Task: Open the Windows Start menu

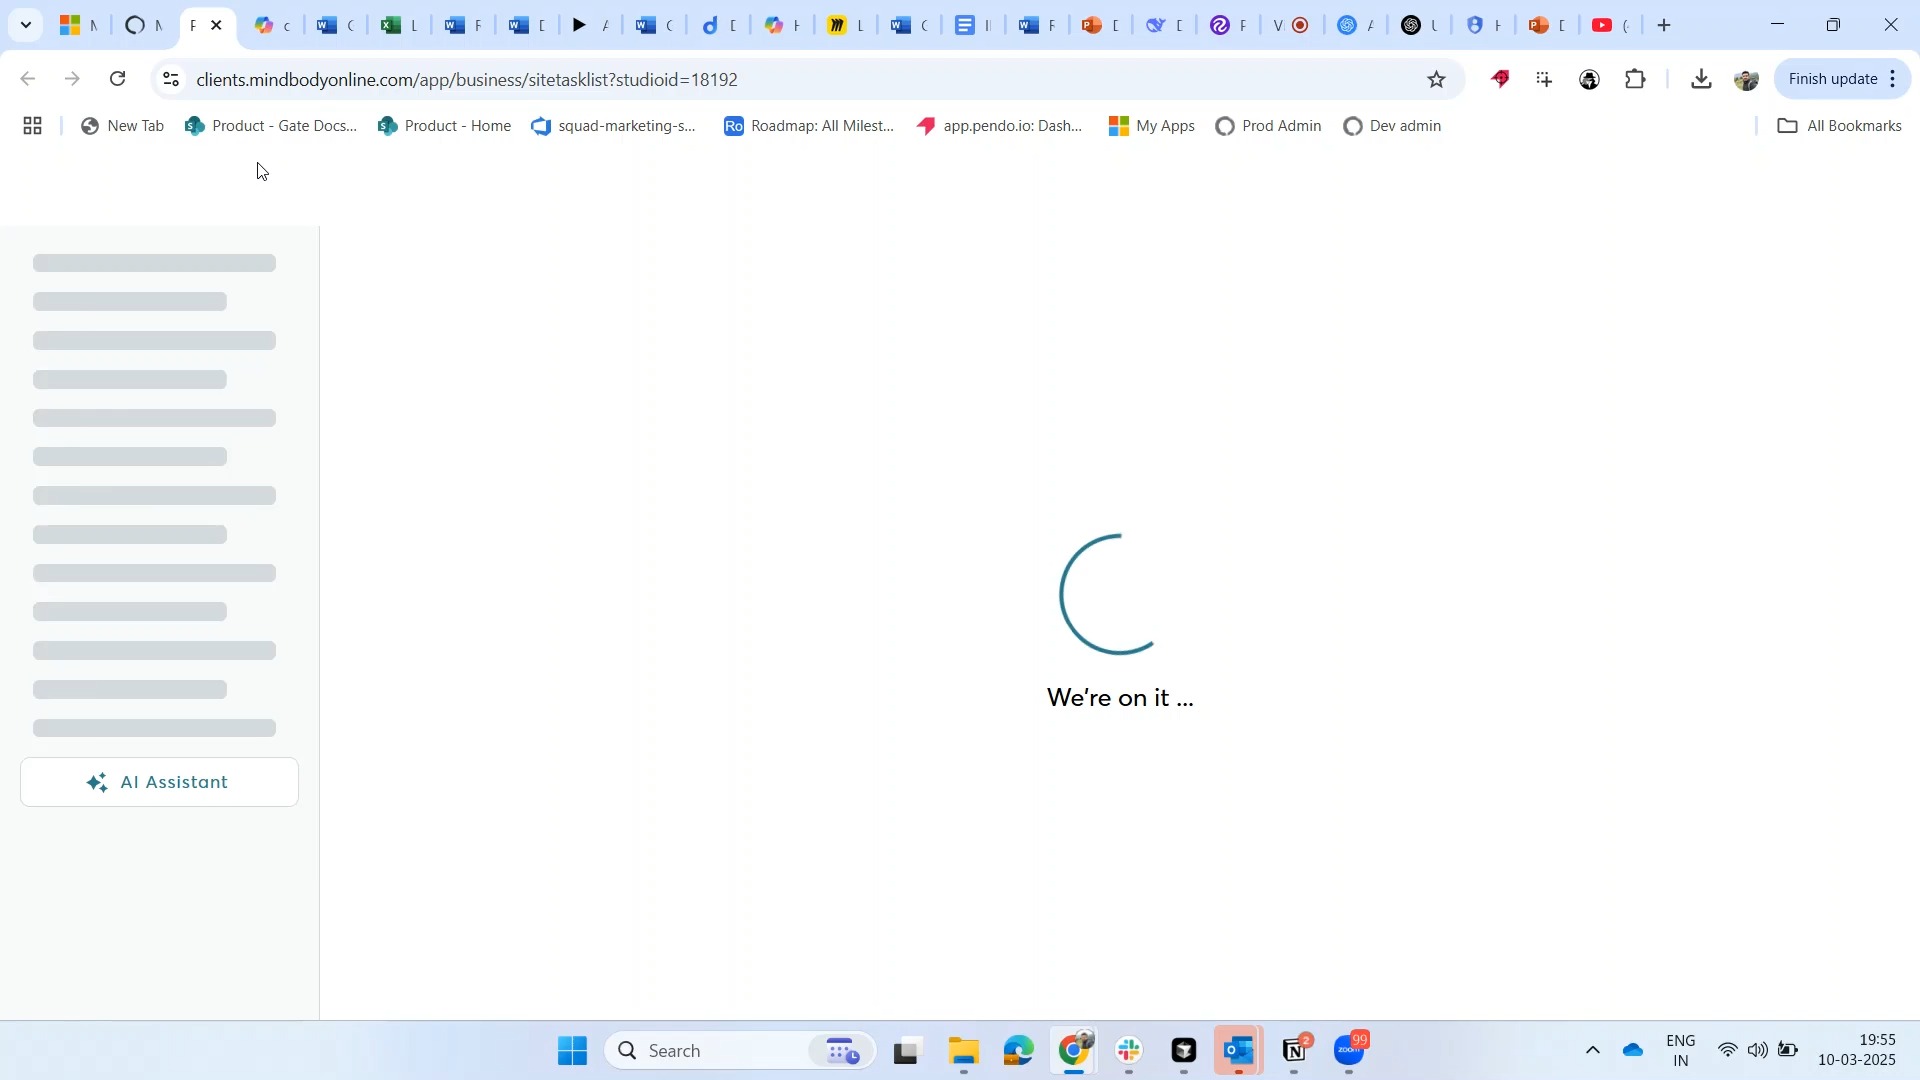Action: click(573, 1051)
